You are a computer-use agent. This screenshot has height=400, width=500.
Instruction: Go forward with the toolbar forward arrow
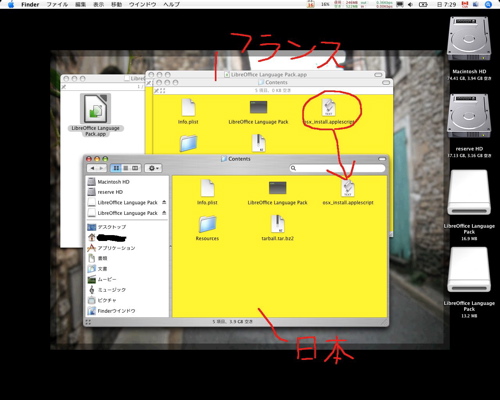102,168
